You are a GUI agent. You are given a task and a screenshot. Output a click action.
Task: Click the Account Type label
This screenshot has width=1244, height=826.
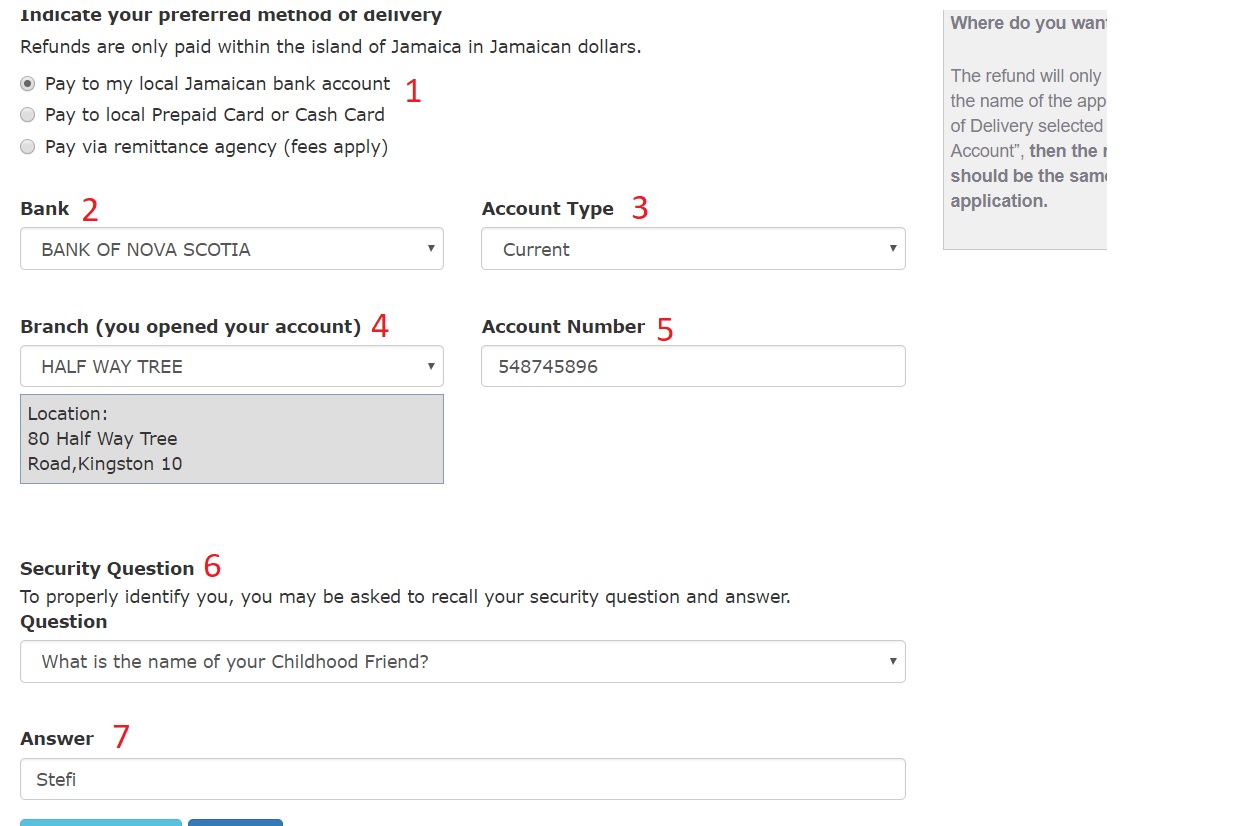(x=547, y=209)
